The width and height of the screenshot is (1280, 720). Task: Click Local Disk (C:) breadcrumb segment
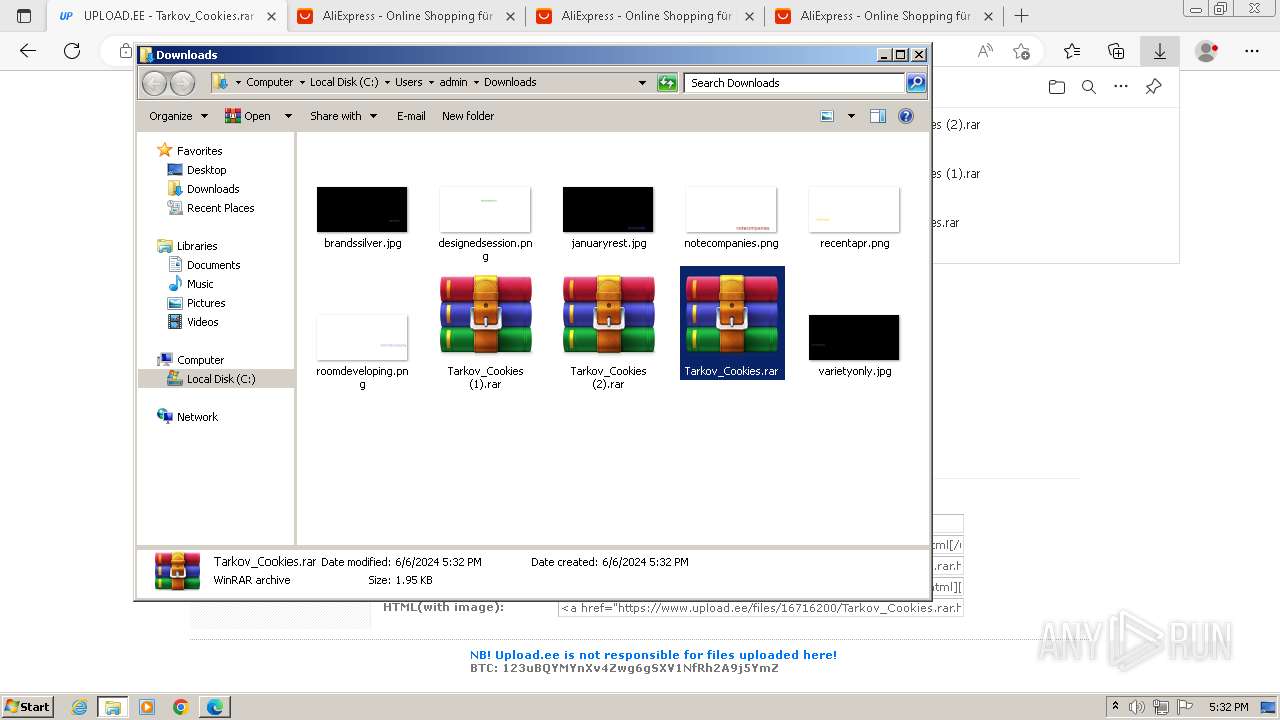click(x=344, y=83)
